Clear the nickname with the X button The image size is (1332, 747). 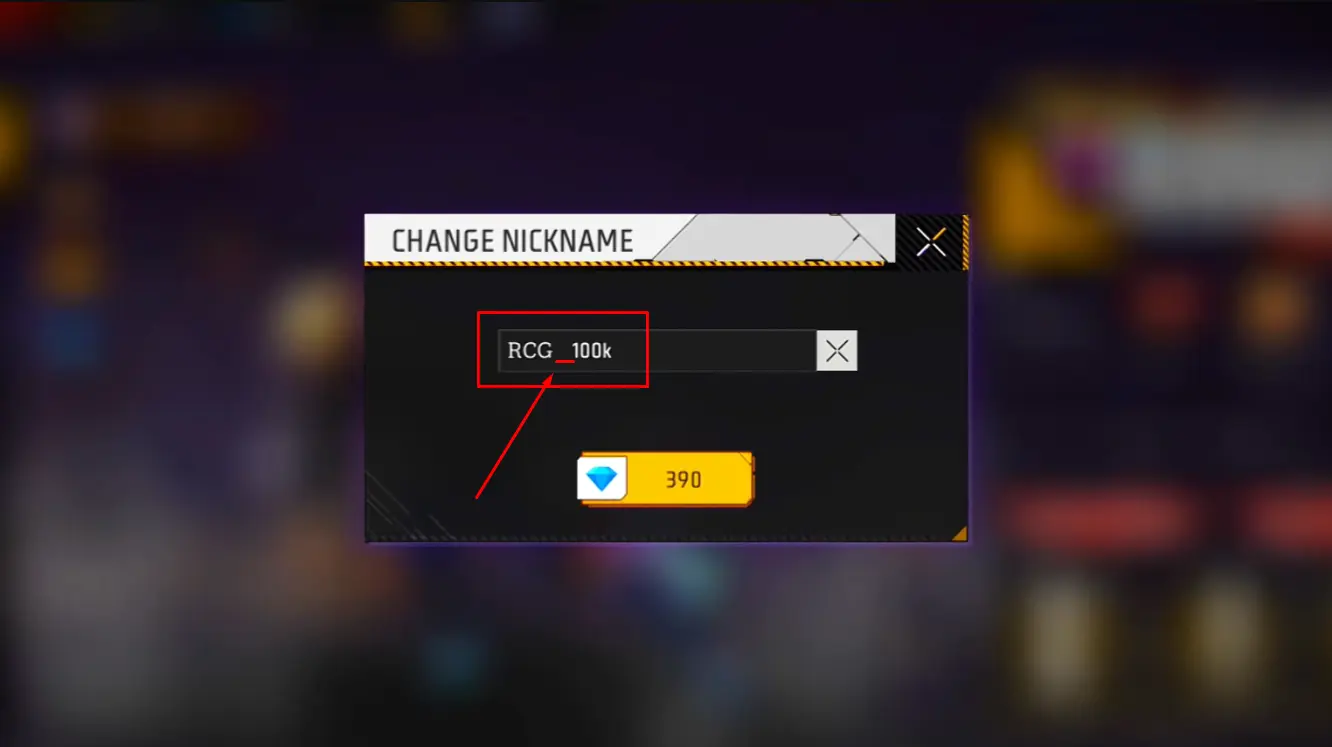(x=837, y=351)
